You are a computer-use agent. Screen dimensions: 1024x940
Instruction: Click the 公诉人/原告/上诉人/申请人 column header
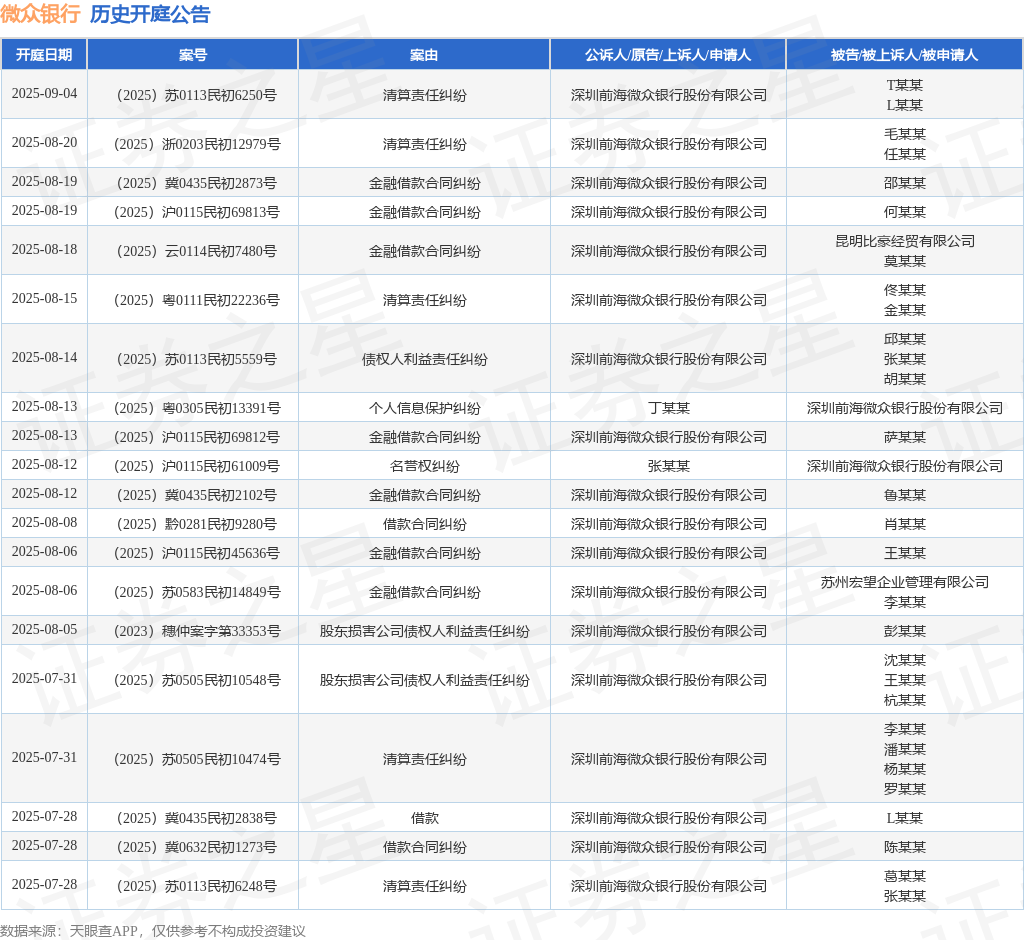coord(668,55)
